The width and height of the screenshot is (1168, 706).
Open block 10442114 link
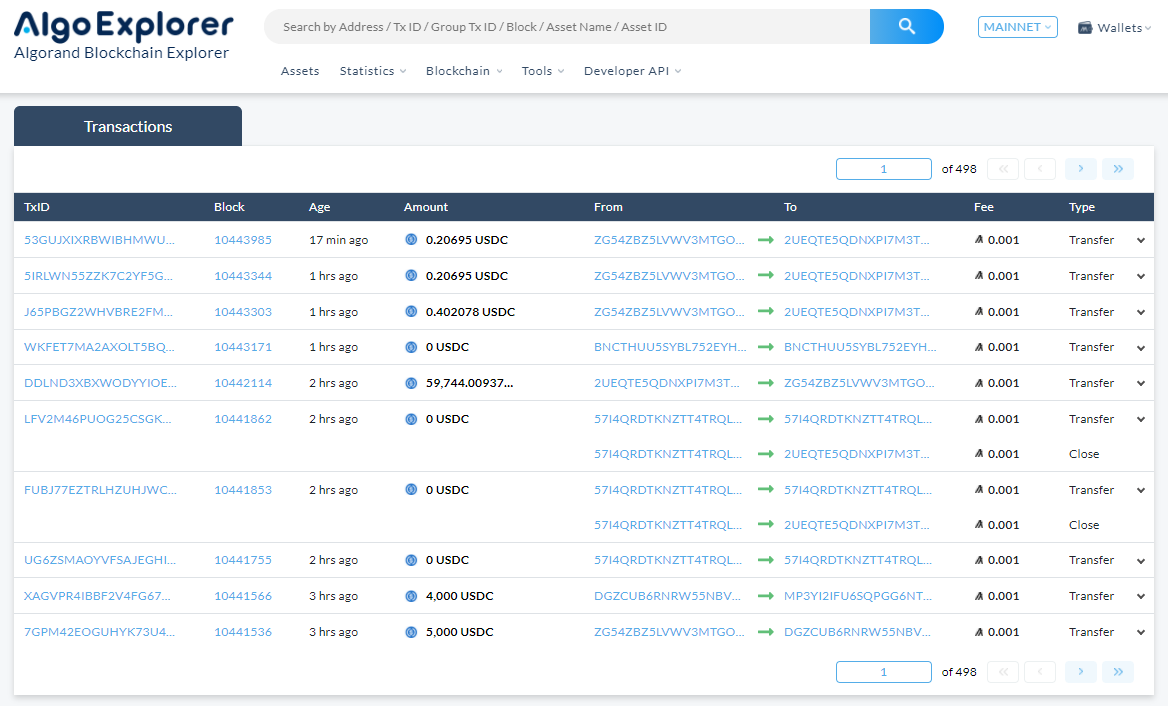click(x=243, y=383)
